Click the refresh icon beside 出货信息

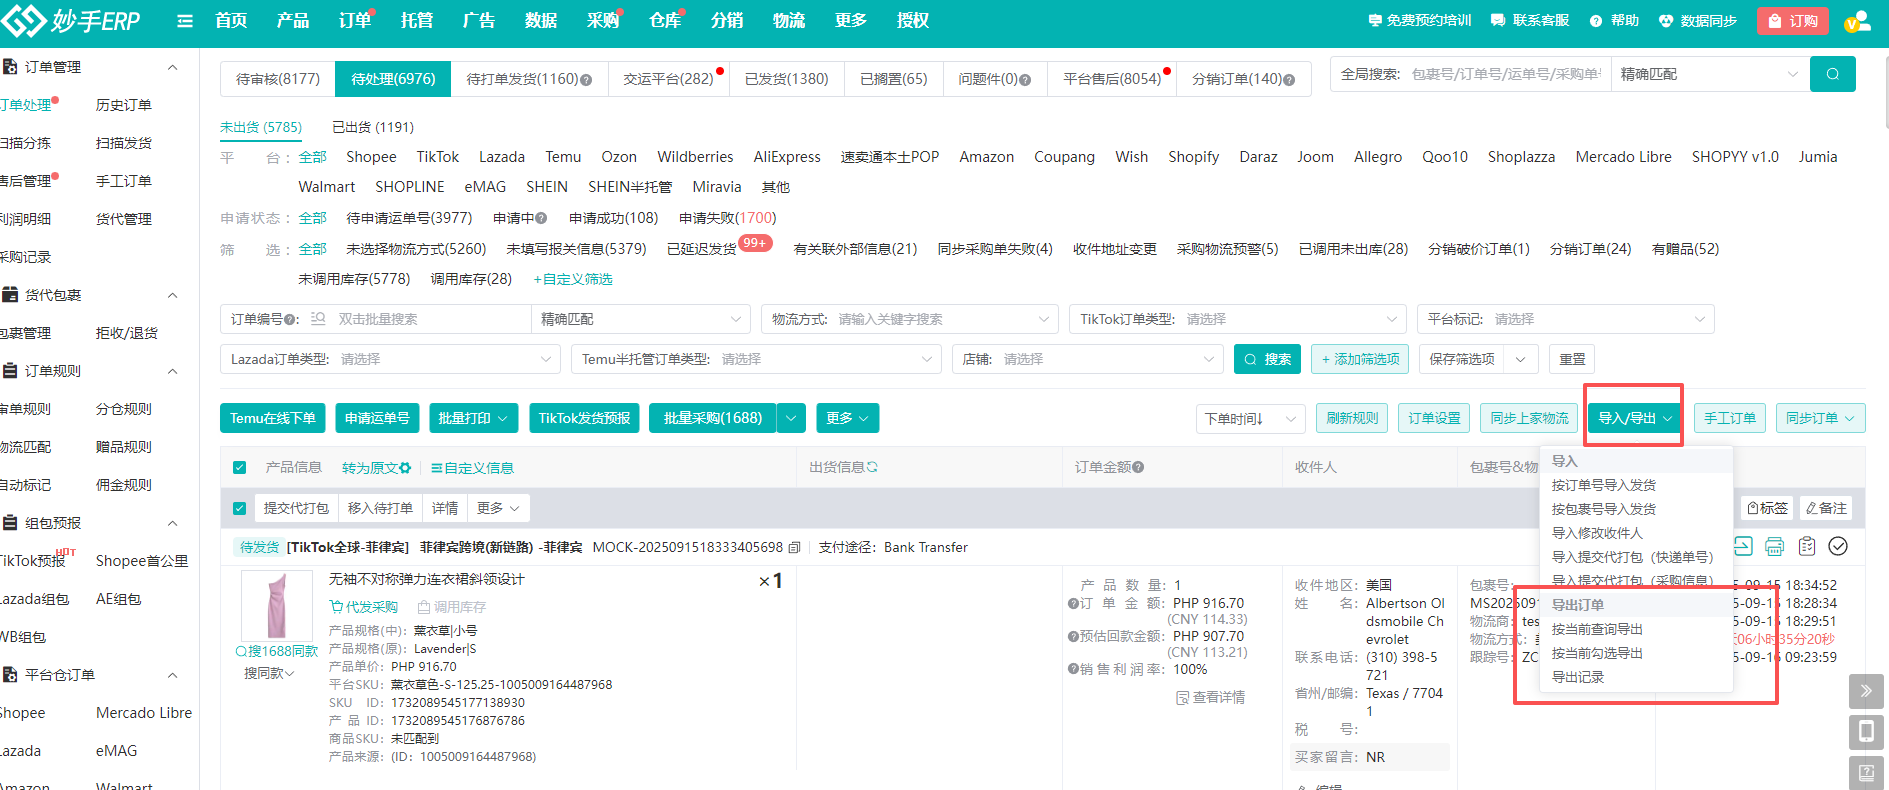click(872, 467)
